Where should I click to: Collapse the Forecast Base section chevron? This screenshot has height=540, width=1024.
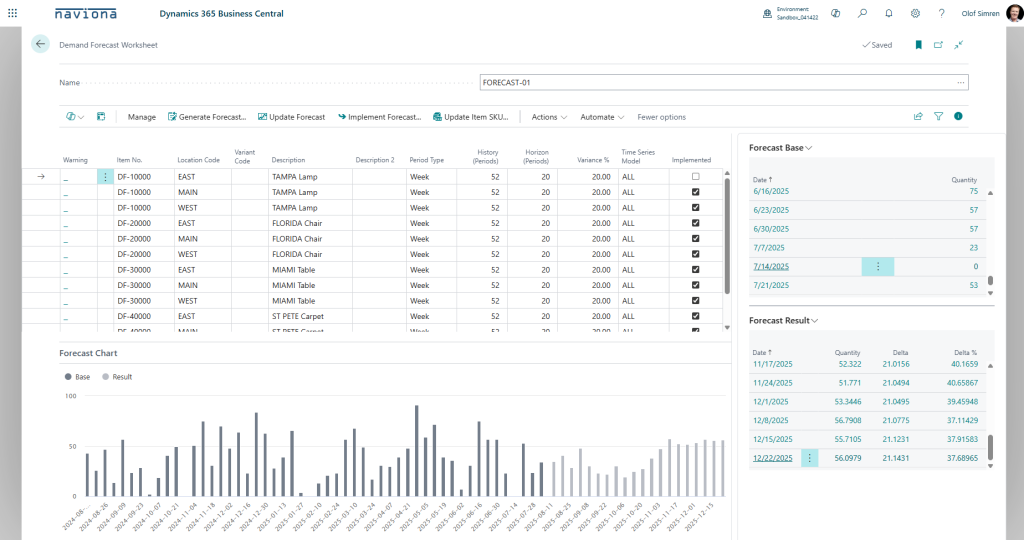point(809,148)
